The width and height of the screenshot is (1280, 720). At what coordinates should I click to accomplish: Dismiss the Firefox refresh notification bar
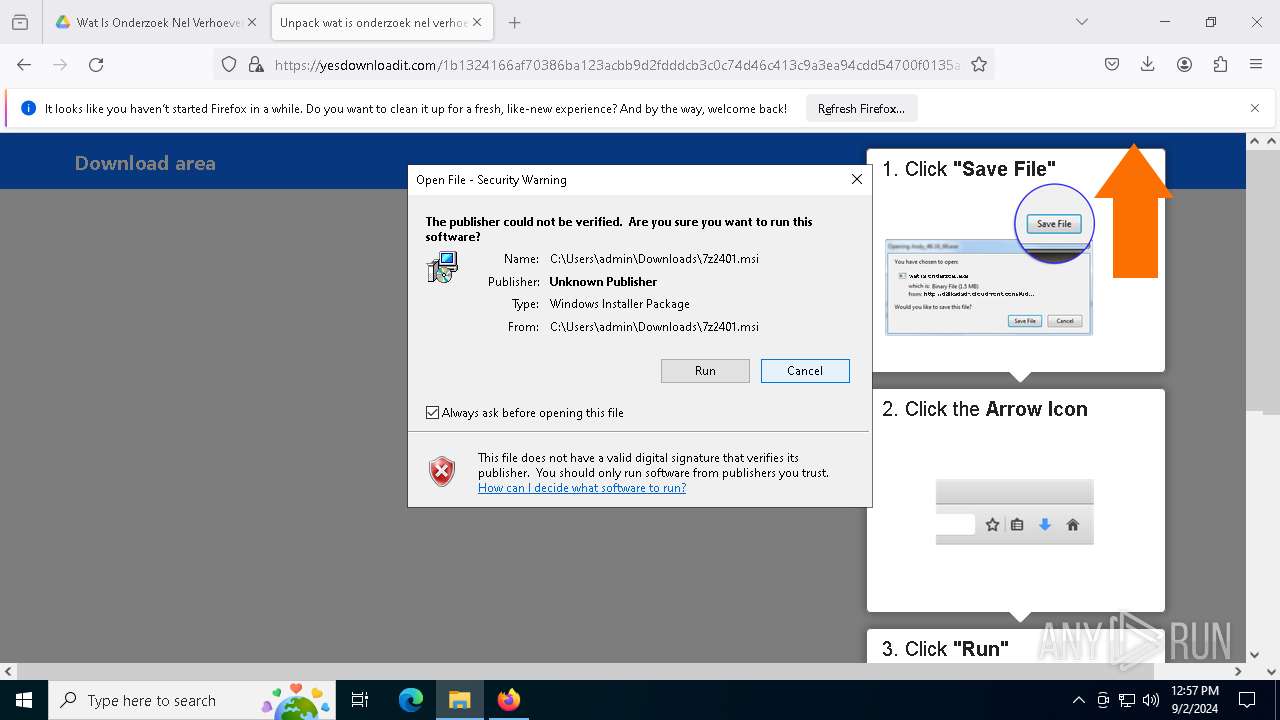1255,108
